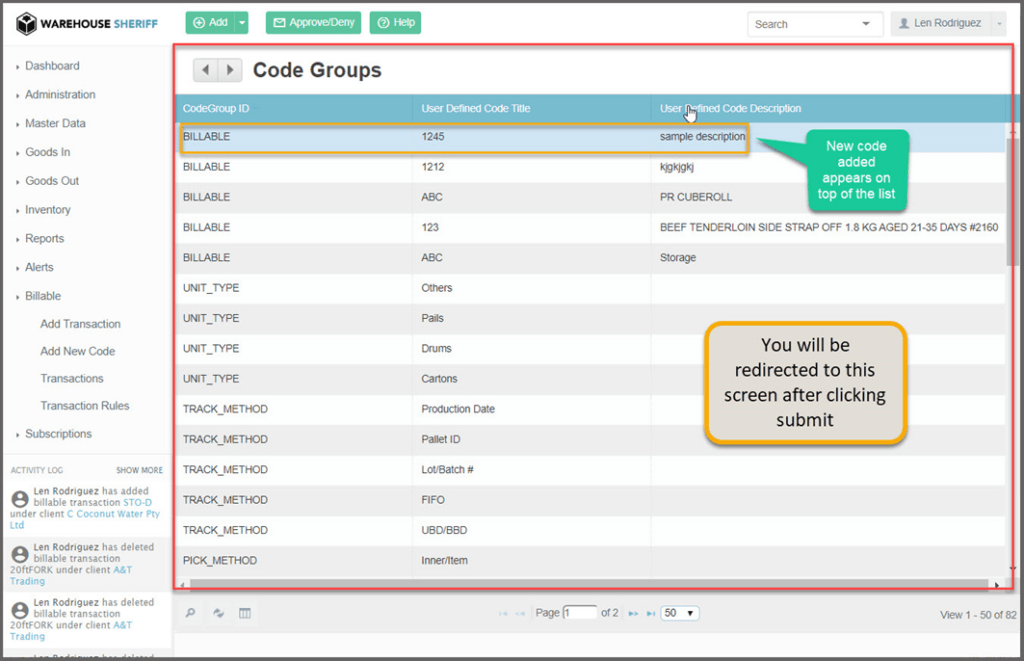Expand the Inventory sidebar section
1024x661 pixels.
click(x=47, y=210)
